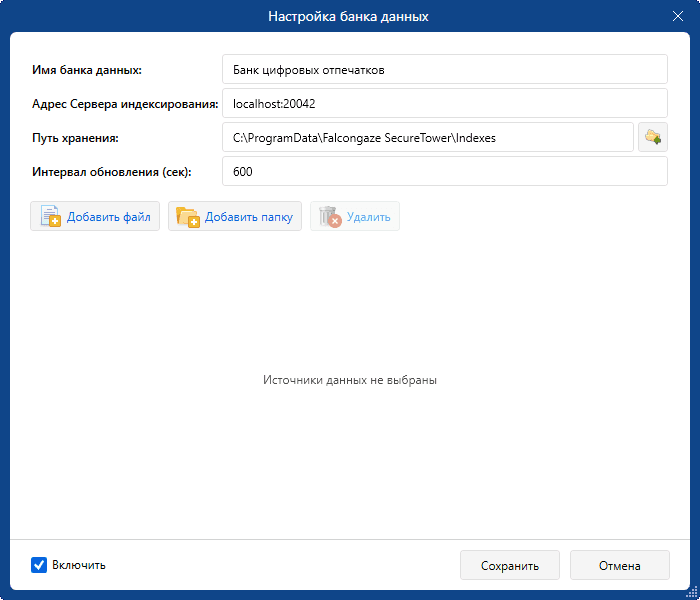Click the document icon on Добавить файл

tap(50, 216)
